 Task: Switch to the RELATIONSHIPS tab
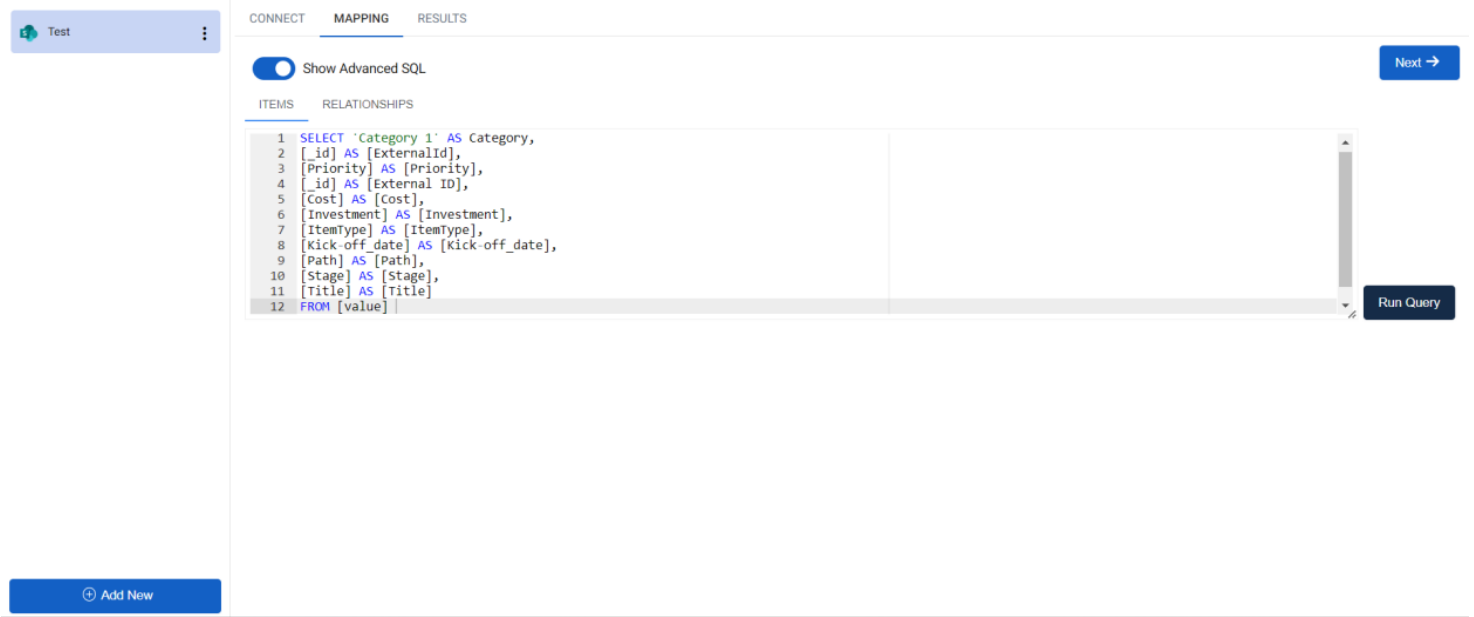[x=367, y=104]
